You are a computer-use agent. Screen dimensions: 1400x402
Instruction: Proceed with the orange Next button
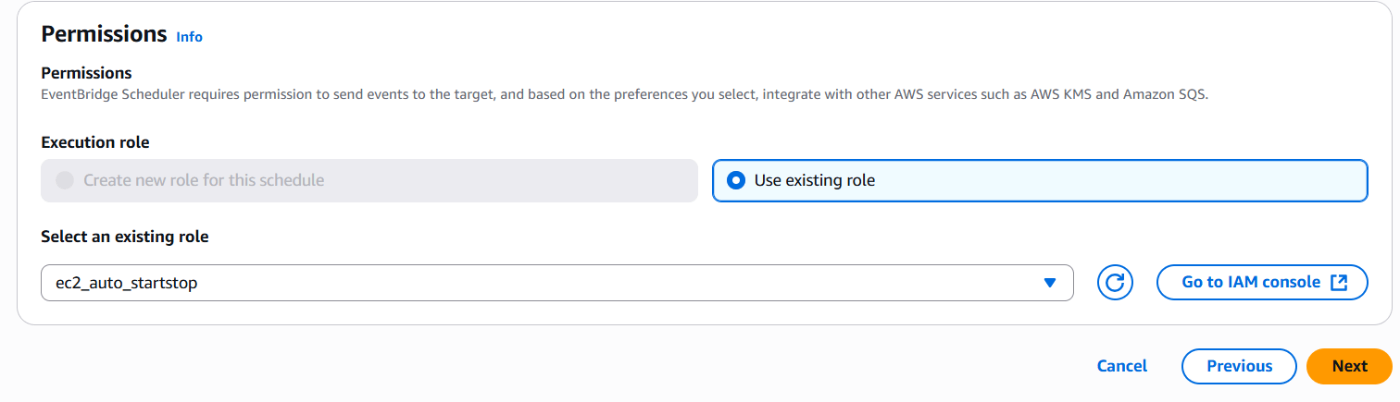tap(1349, 366)
